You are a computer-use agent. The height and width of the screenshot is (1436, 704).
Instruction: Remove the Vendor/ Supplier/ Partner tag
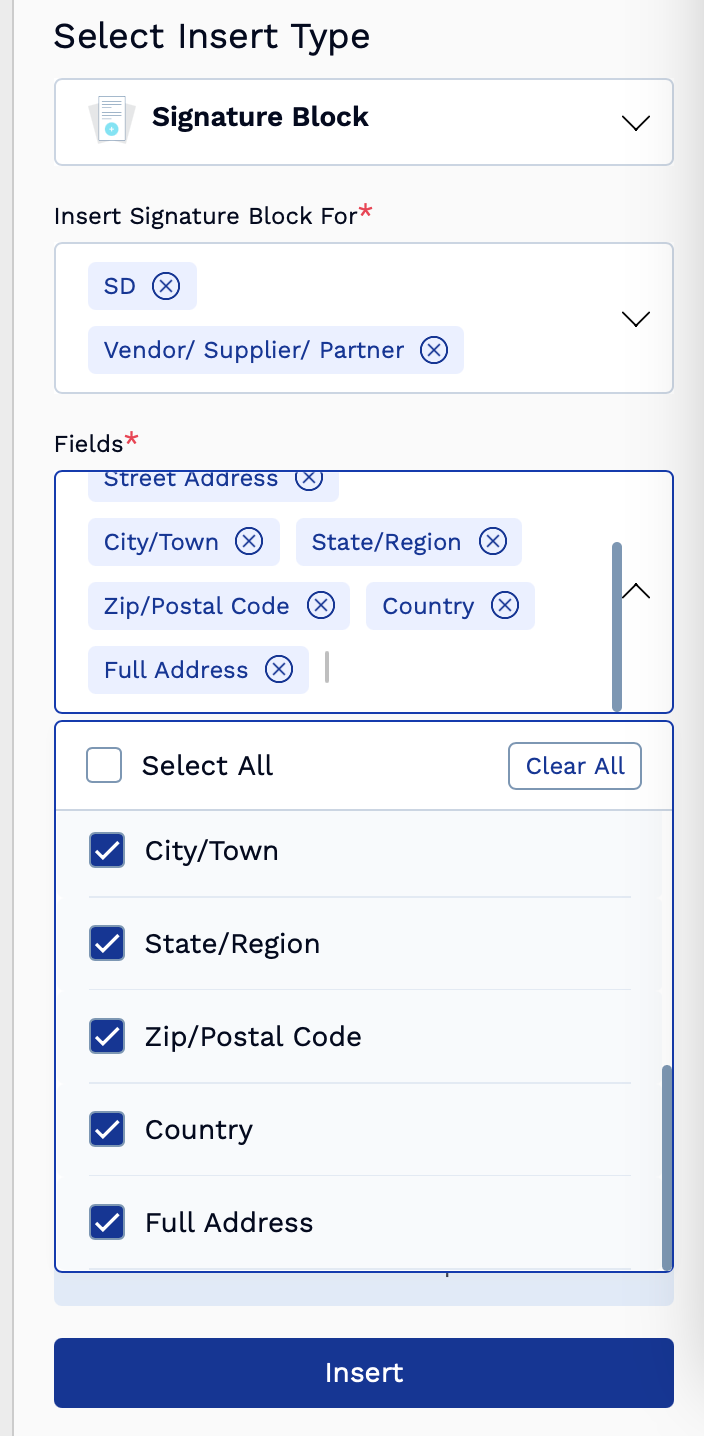[434, 350]
